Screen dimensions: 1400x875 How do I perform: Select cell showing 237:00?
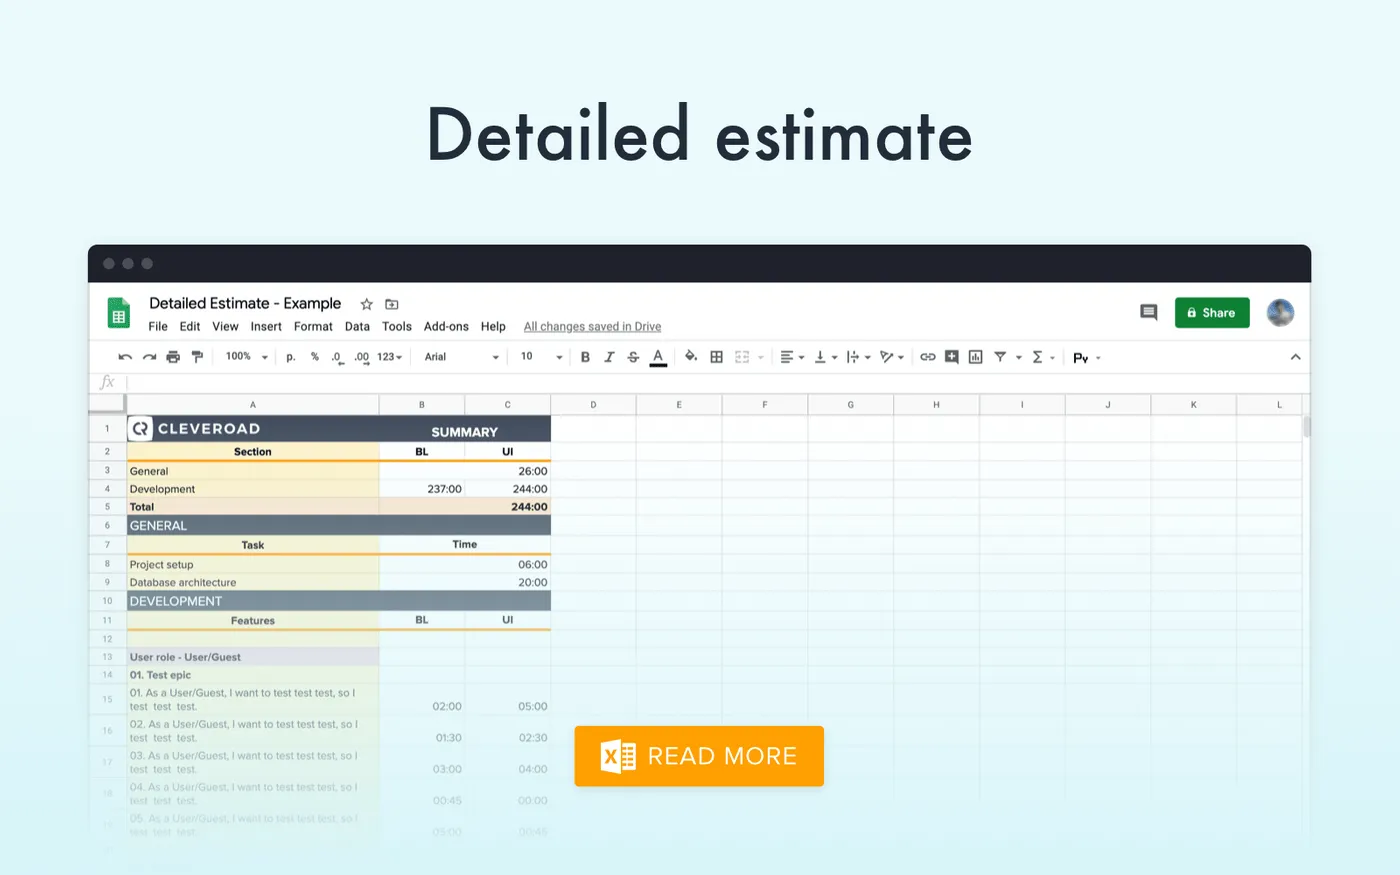pyautogui.click(x=422, y=489)
